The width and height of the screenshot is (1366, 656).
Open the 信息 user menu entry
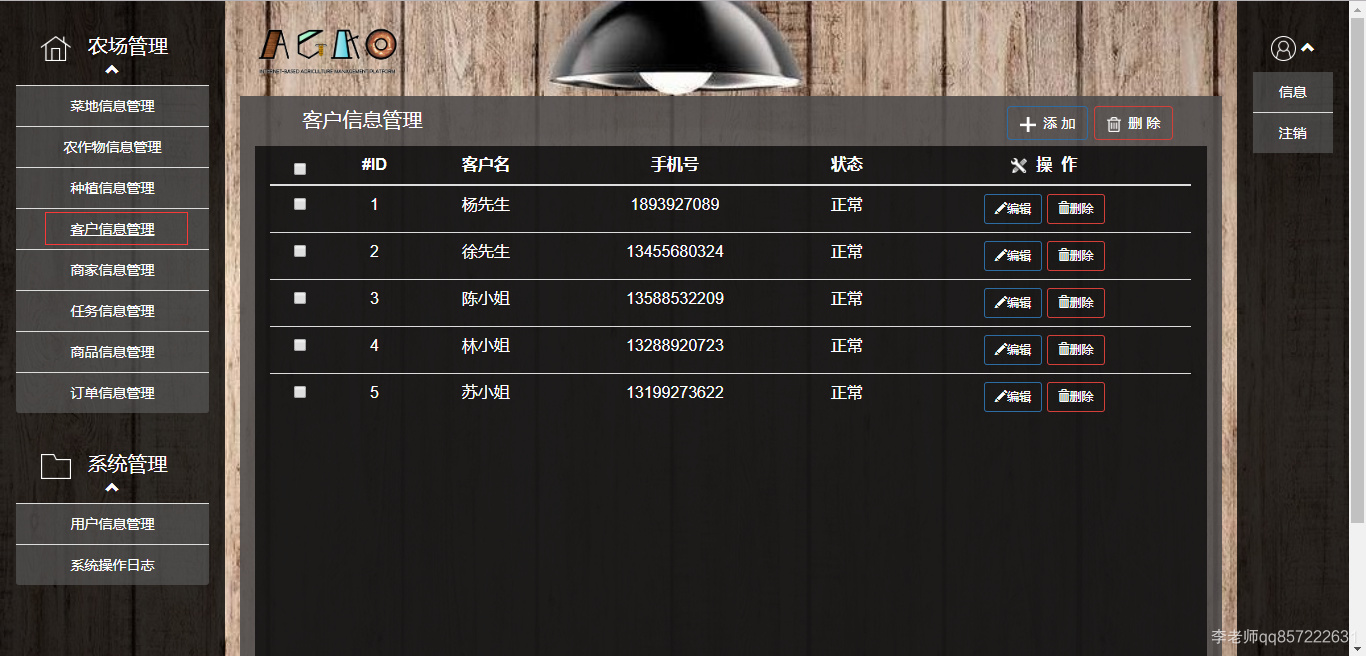click(1293, 92)
